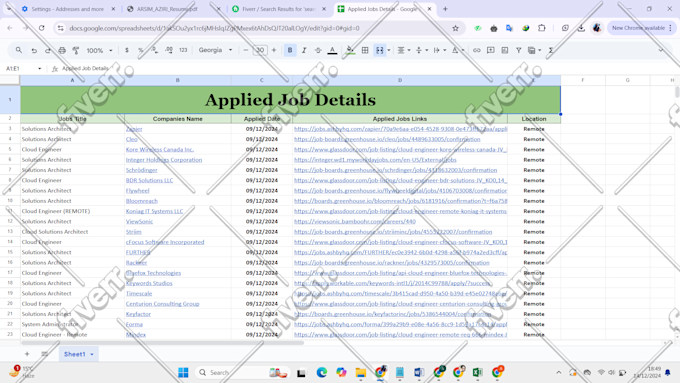
Task: Add a new sheet
Action: point(27,354)
